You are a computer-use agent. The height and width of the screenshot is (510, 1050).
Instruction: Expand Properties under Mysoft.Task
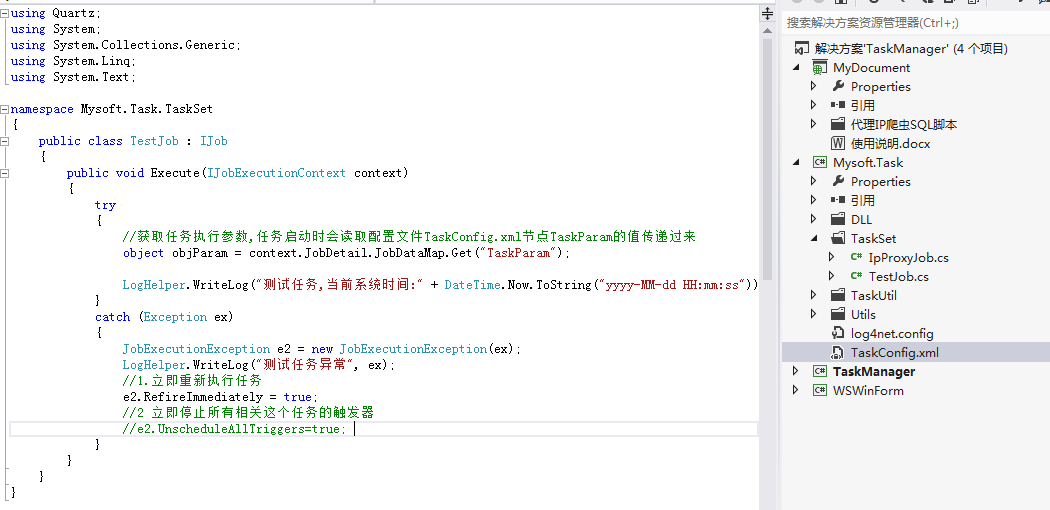(814, 181)
